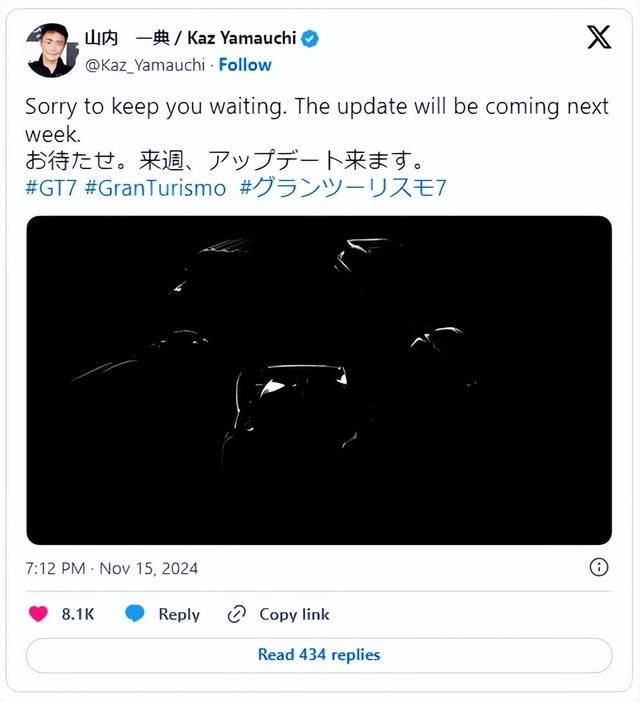The height and width of the screenshot is (702, 640).
Task: Click the blue verified badge
Action: (x=311, y=39)
